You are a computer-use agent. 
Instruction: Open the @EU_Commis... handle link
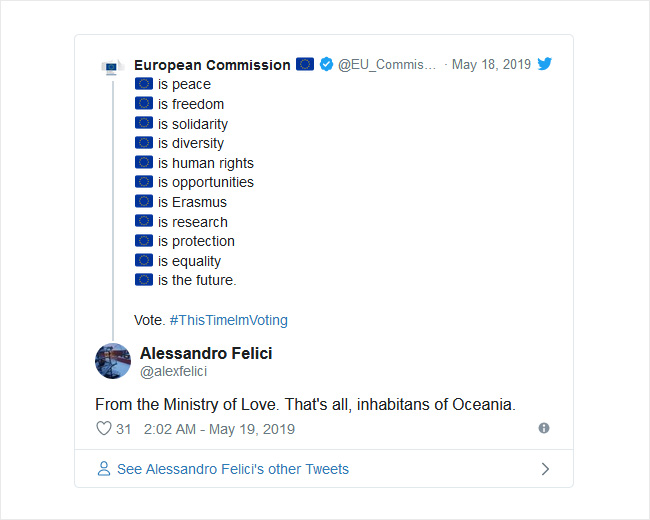click(387, 65)
